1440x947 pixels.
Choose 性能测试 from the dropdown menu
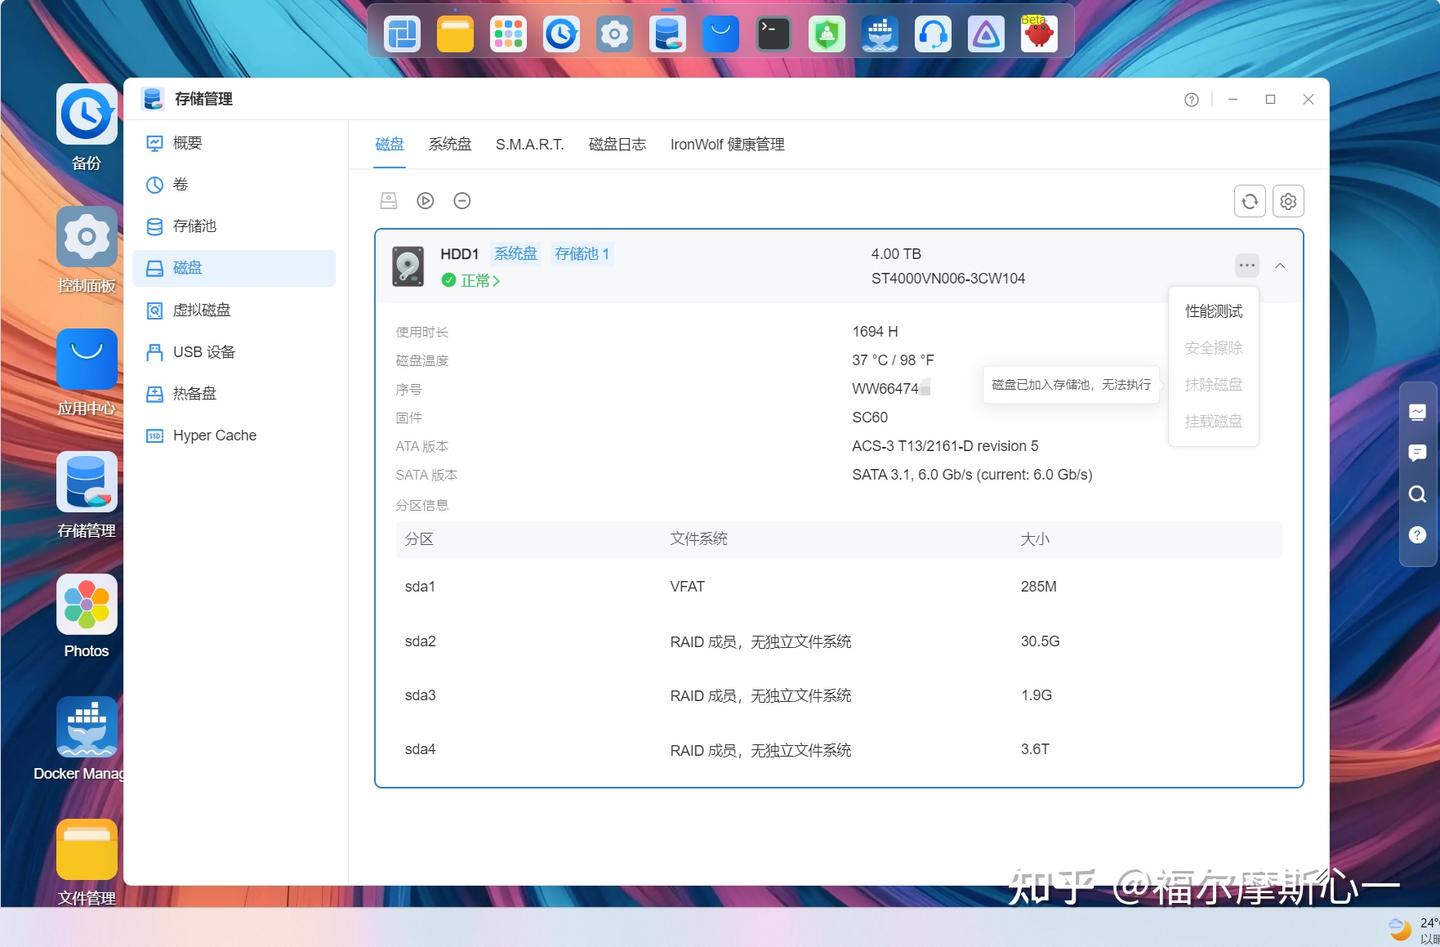1213,311
